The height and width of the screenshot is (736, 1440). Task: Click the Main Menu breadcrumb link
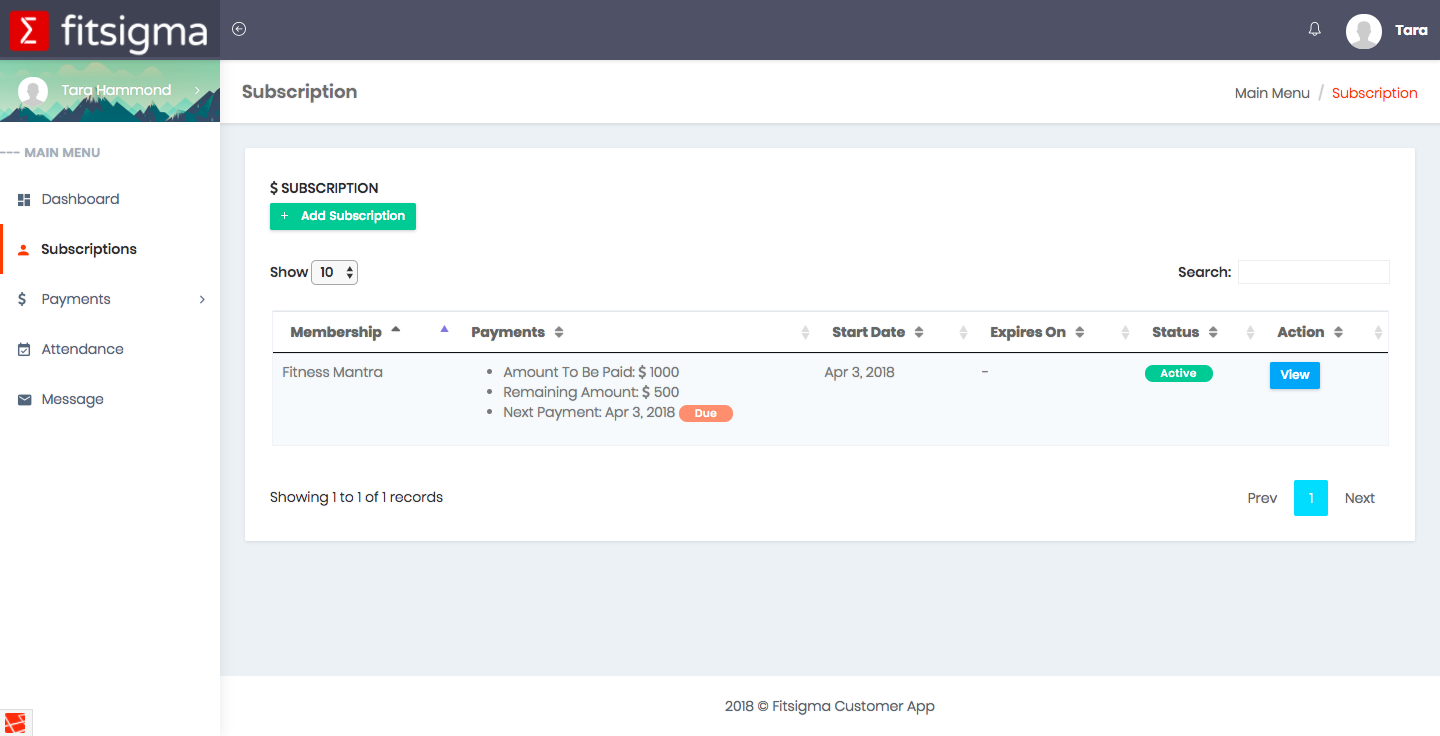[x=1272, y=93]
